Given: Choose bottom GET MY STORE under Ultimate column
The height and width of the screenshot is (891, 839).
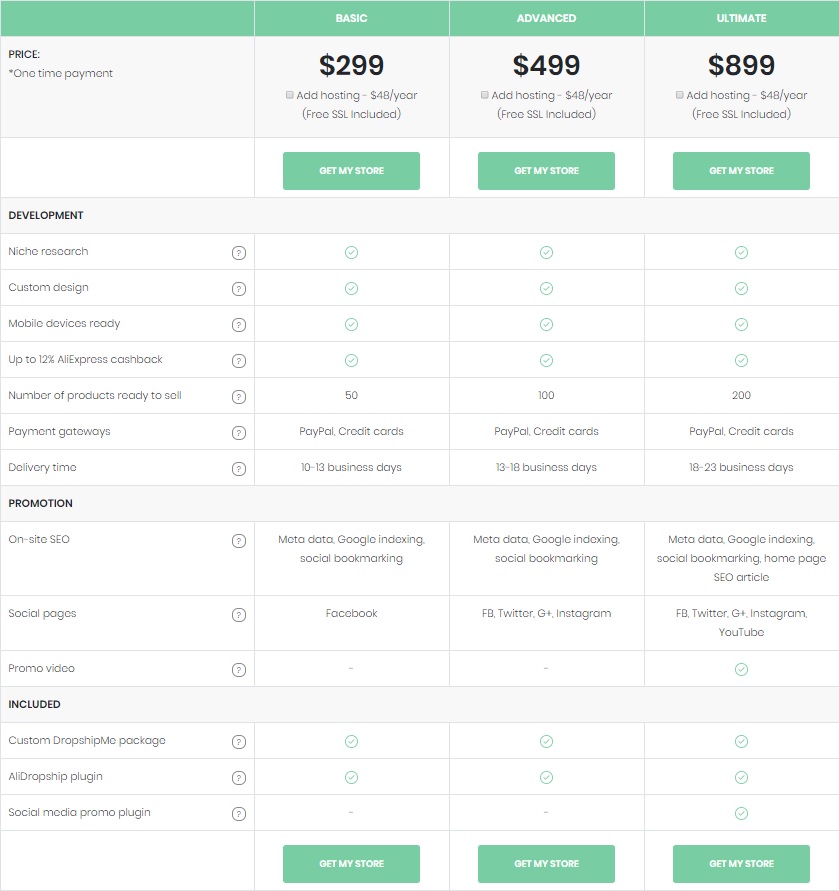Looking at the screenshot, I should pos(741,864).
